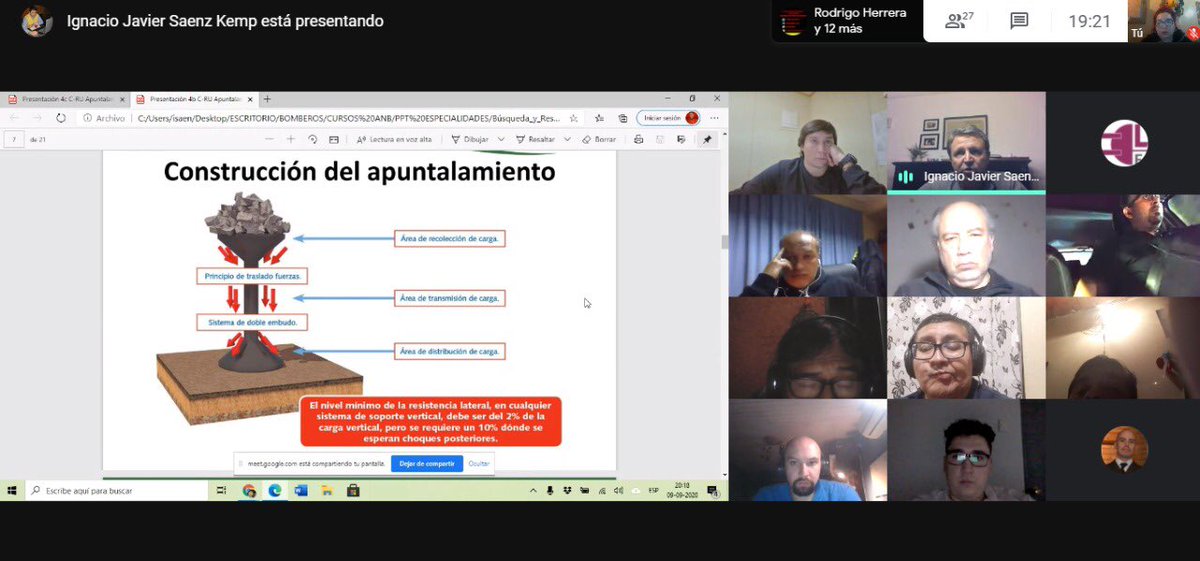Click 'Sistema de doble embudo' label

[x=252, y=323]
